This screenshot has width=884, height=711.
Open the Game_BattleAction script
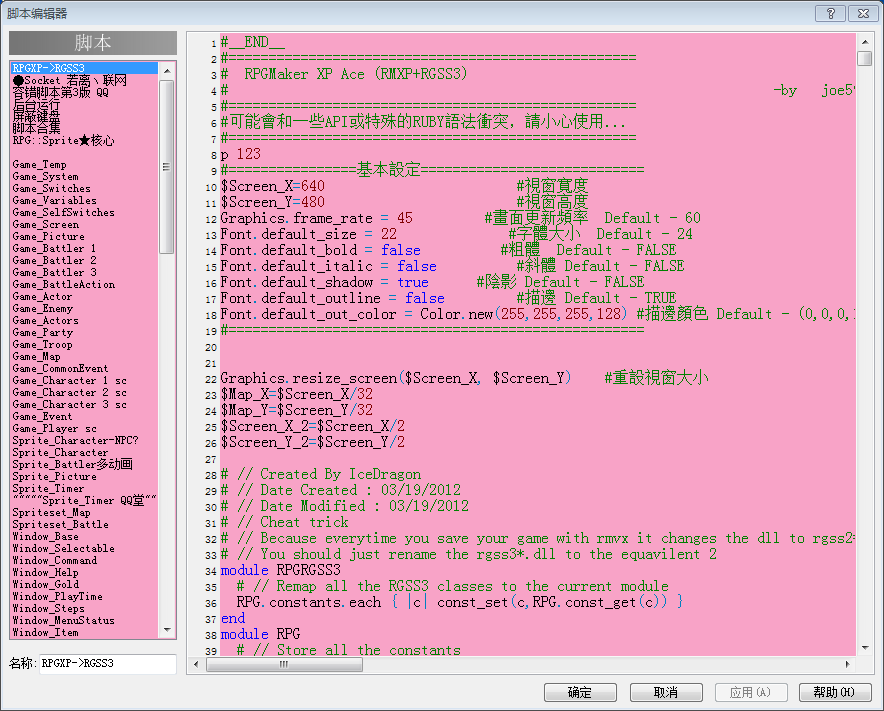coord(85,284)
